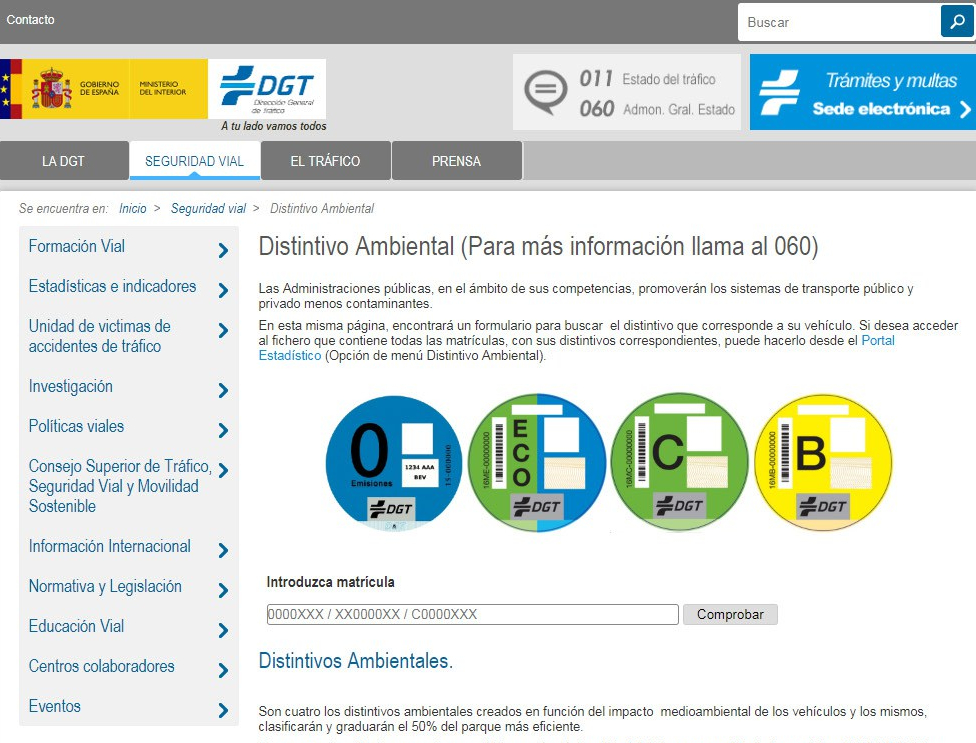
Task: Expand Estadísticas e indicadores chevron
Action: [x=223, y=290]
